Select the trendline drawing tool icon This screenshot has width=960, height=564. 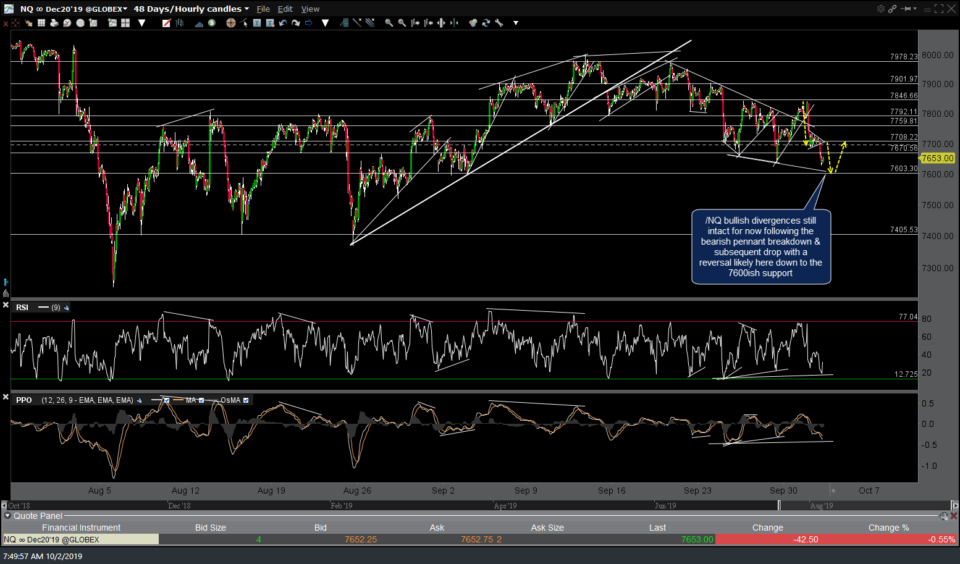point(357,23)
